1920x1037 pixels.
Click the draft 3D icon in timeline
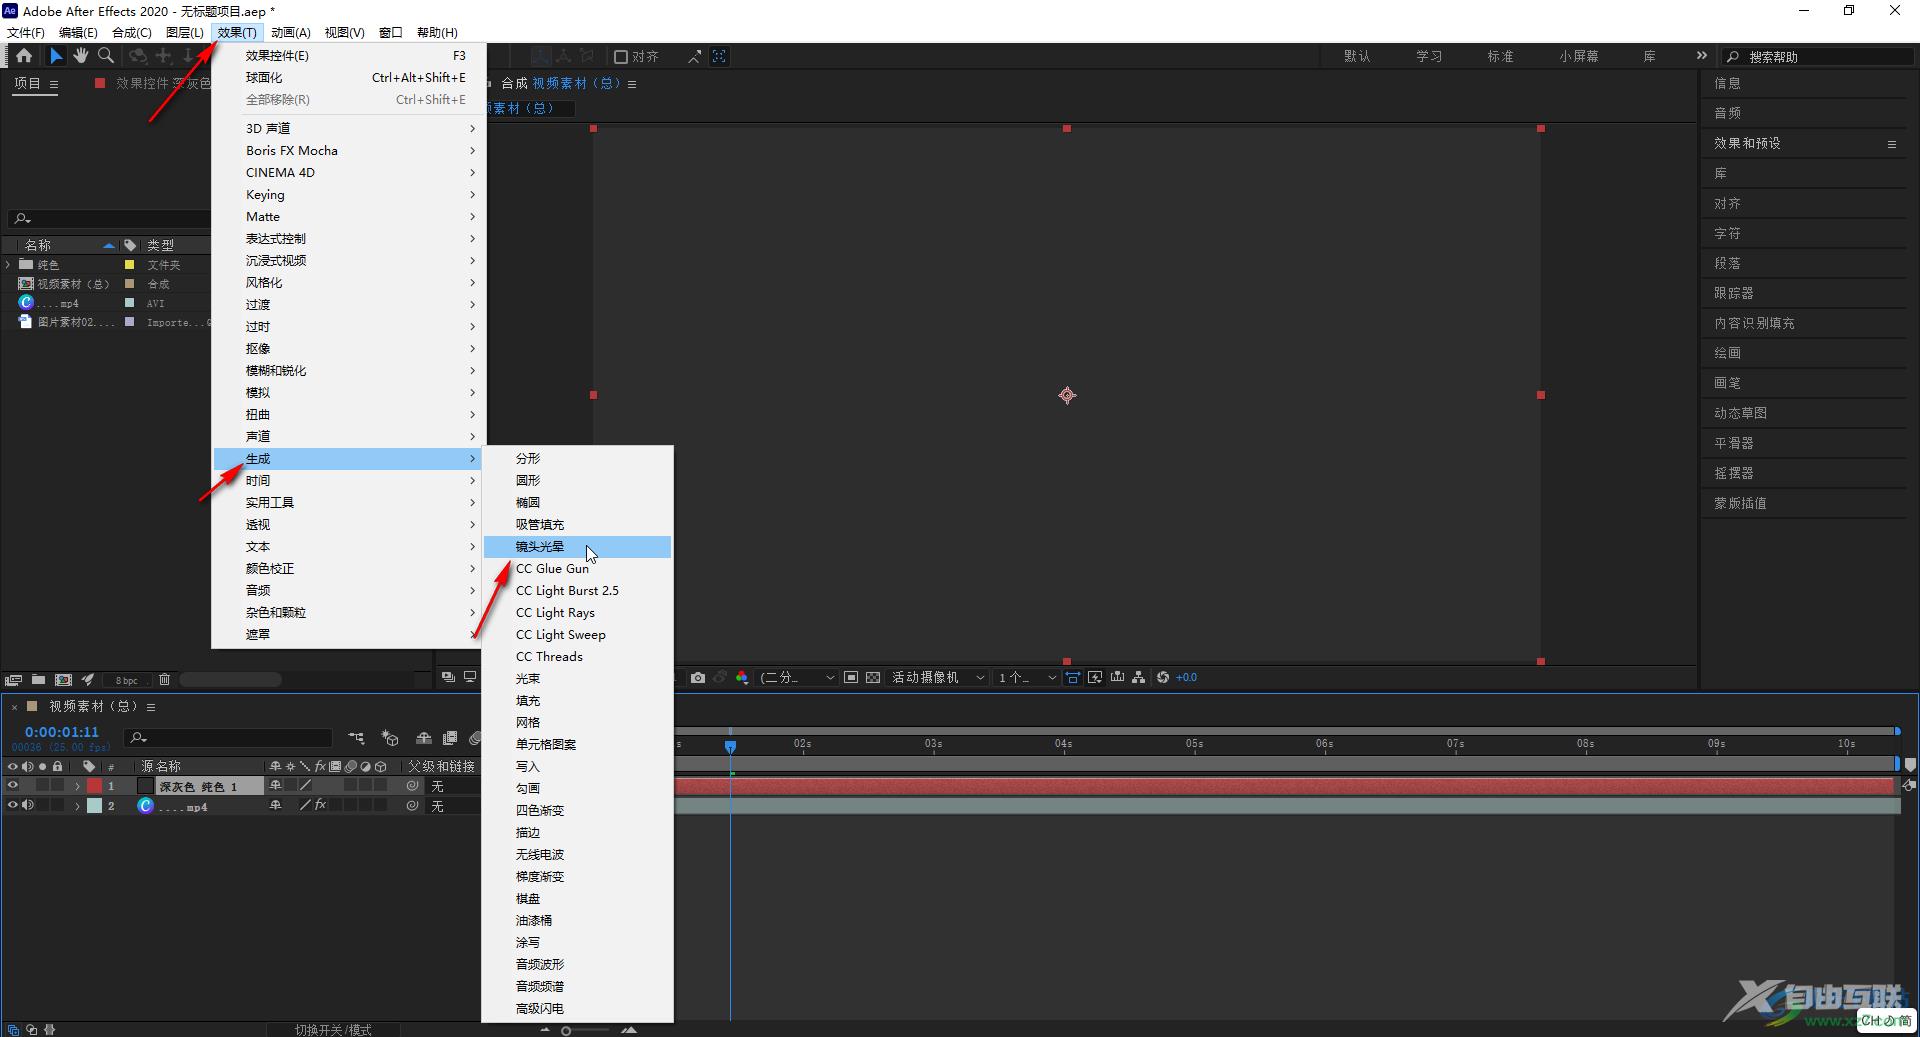click(390, 738)
